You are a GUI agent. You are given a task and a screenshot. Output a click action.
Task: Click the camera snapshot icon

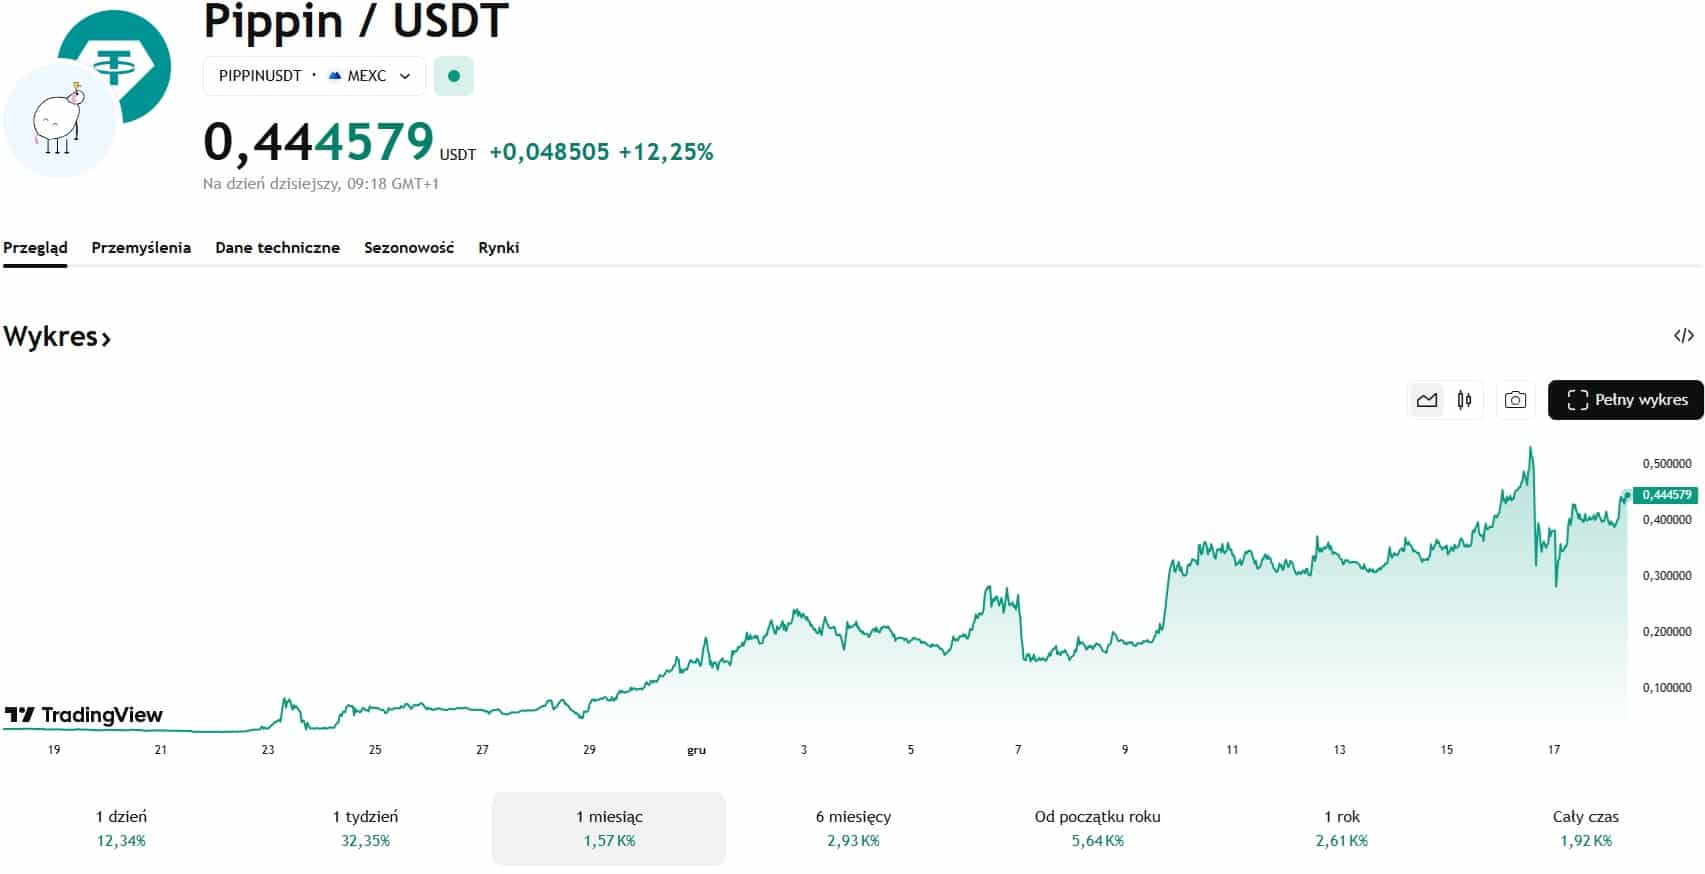[1515, 400]
